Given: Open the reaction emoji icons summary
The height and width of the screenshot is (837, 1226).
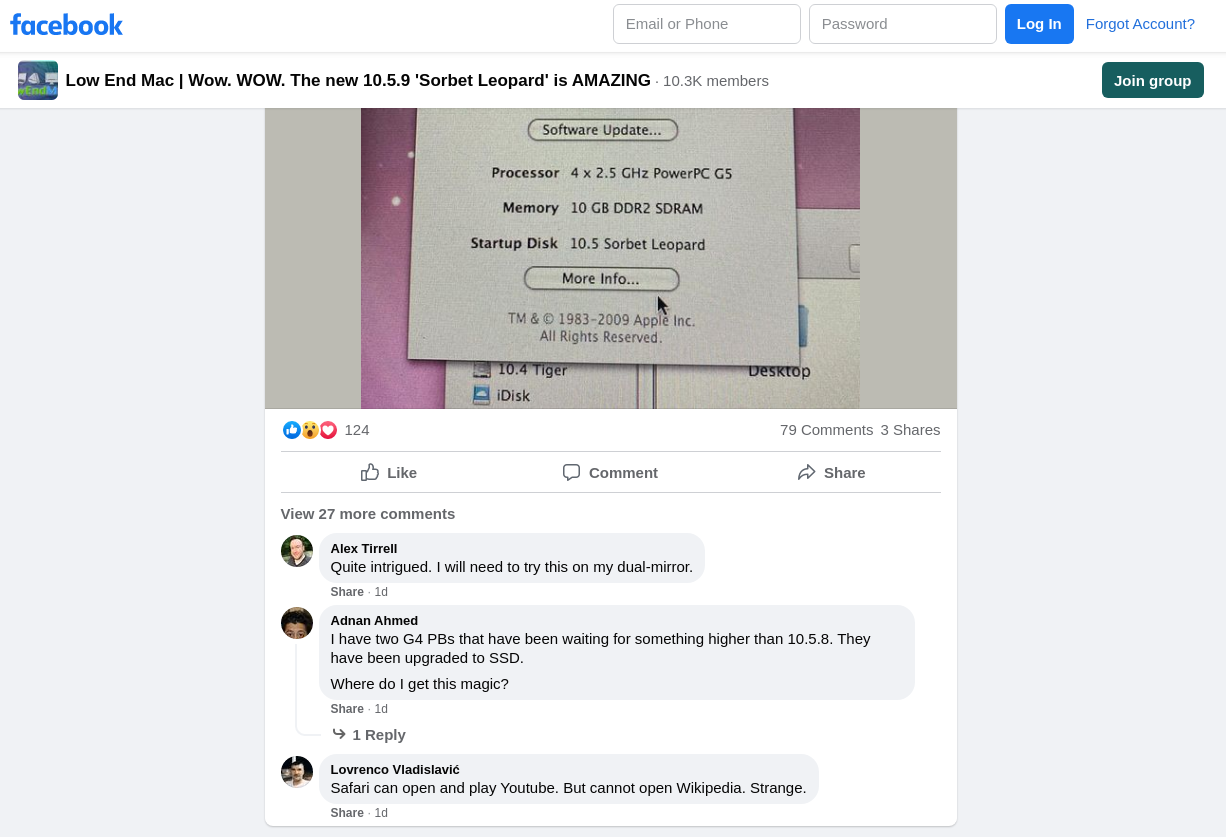Looking at the screenshot, I should coord(310,430).
